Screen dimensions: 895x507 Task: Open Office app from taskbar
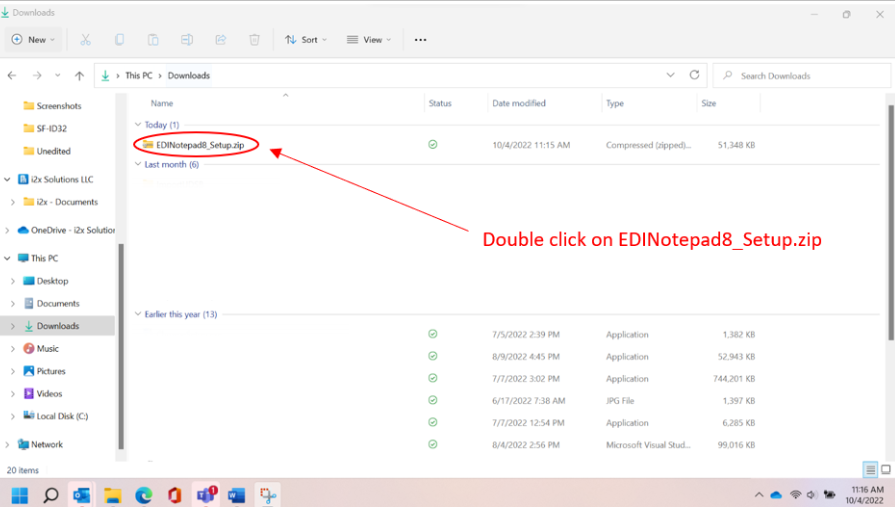(x=175, y=495)
